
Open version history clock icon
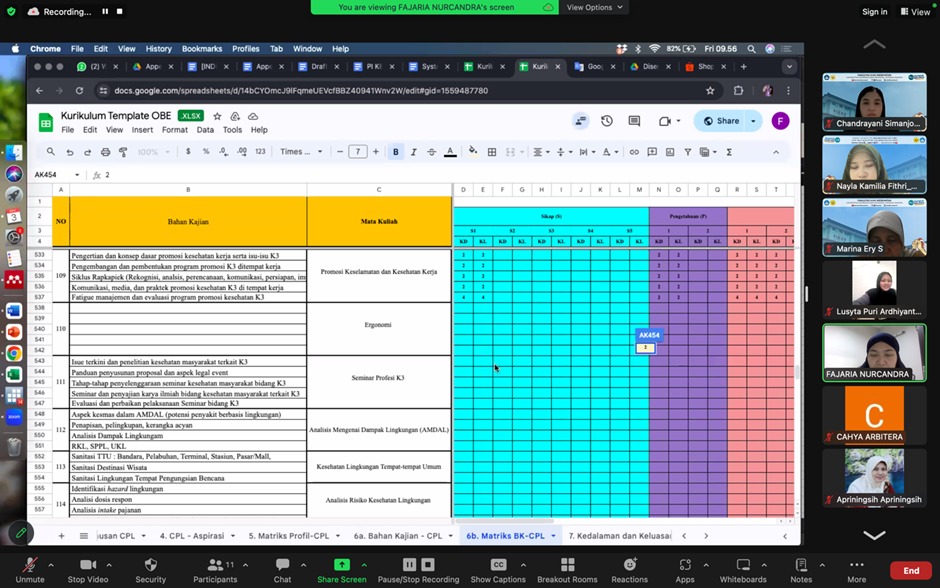(x=607, y=121)
